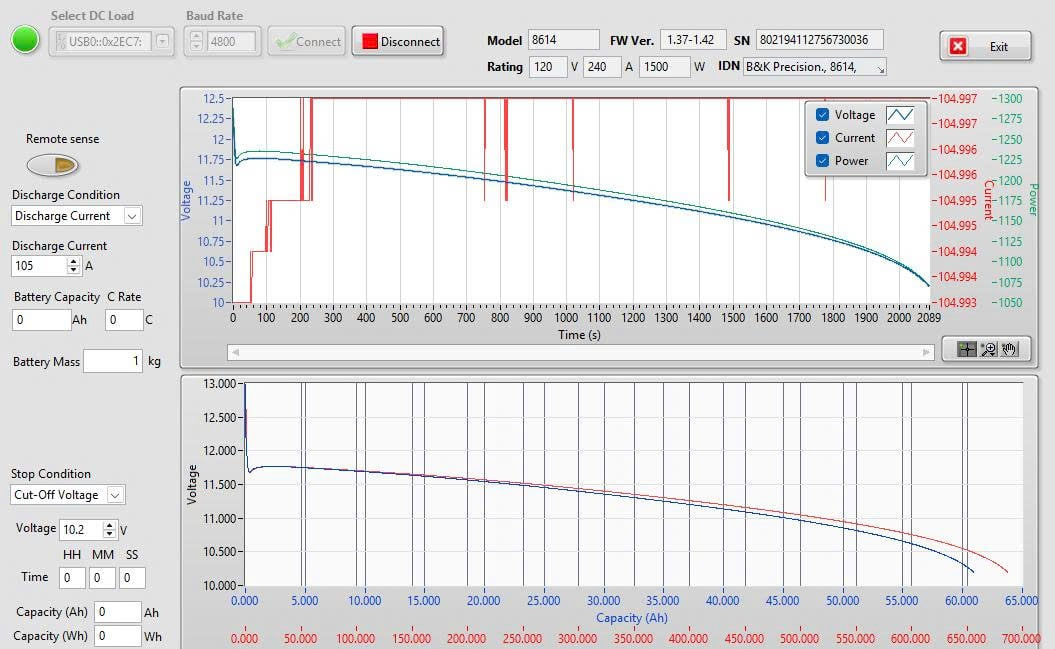
Task: Uncheck the Current plot checkbox
Action: point(822,138)
